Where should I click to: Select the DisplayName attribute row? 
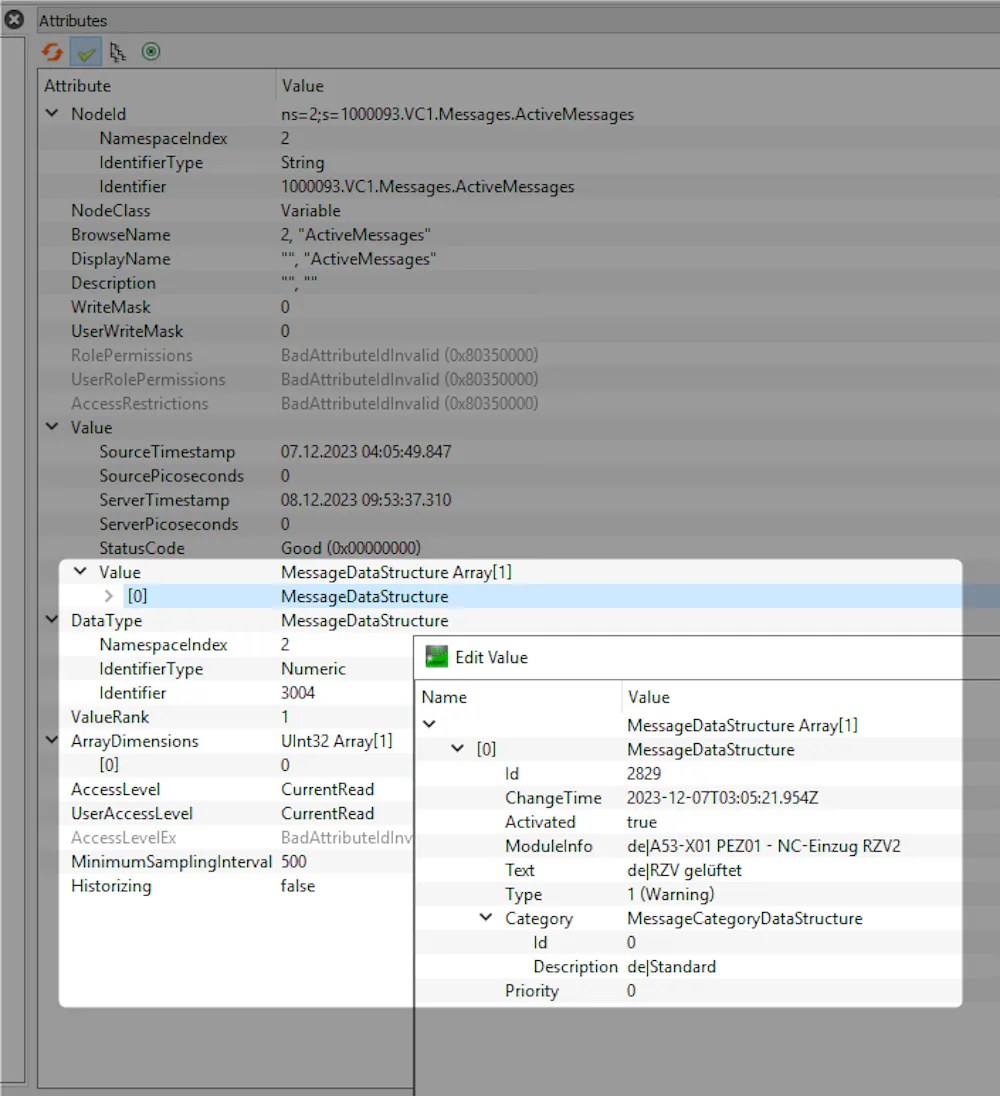click(519, 259)
